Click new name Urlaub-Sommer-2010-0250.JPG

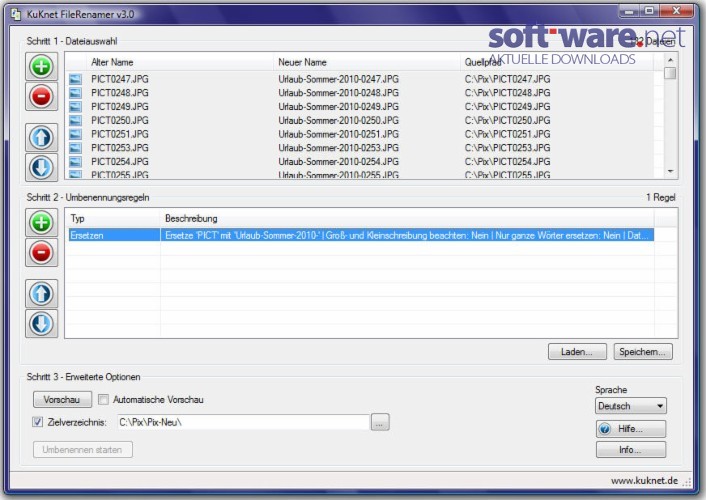pos(339,120)
